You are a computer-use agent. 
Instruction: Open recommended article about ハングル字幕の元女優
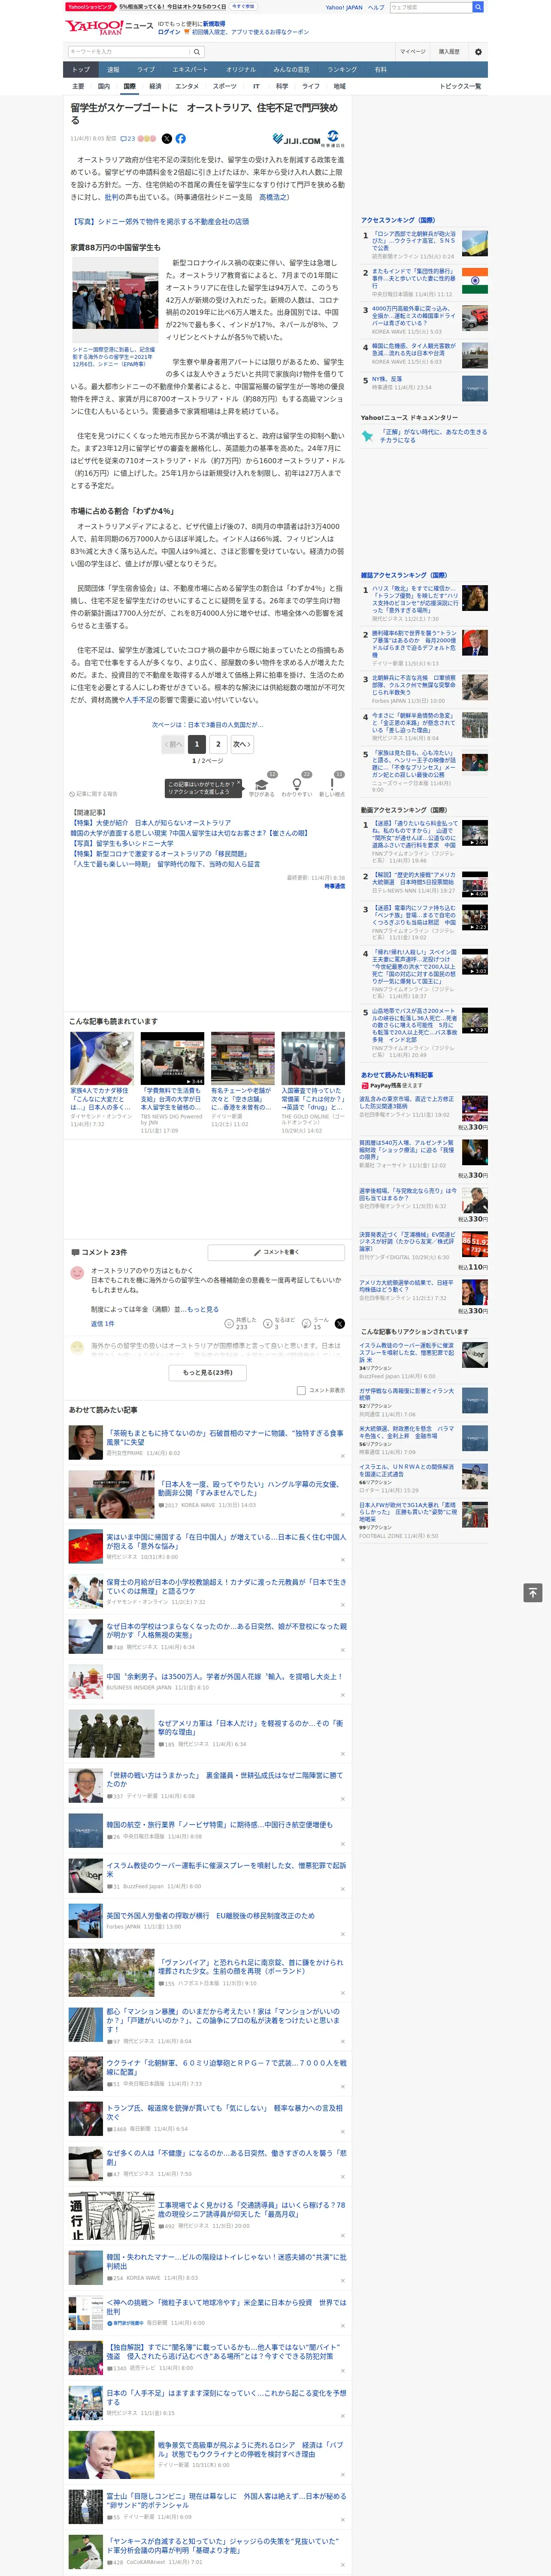tap(248, 1488)
